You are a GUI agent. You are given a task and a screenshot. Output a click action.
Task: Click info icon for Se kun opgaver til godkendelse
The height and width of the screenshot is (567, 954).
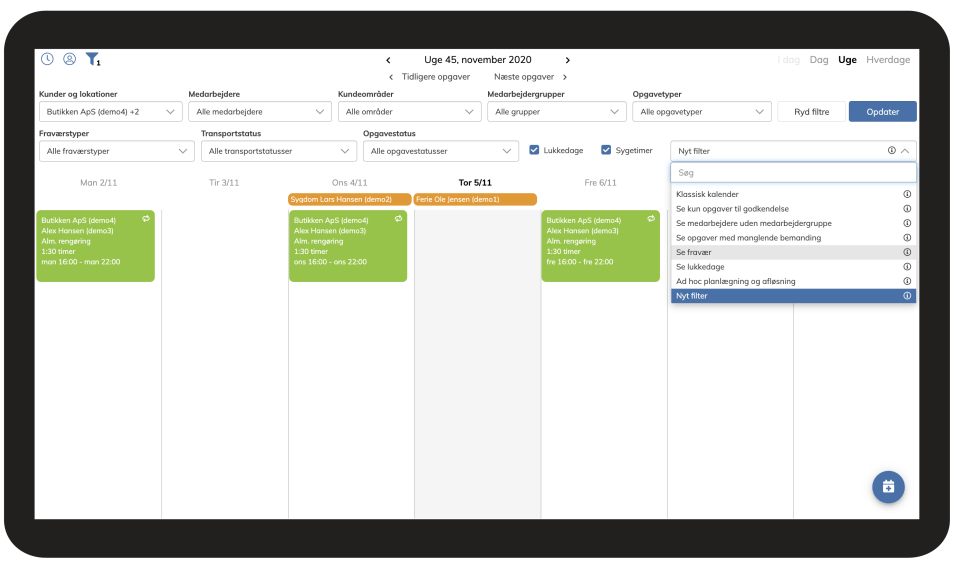pyautogui.click(x=907, y=209)
